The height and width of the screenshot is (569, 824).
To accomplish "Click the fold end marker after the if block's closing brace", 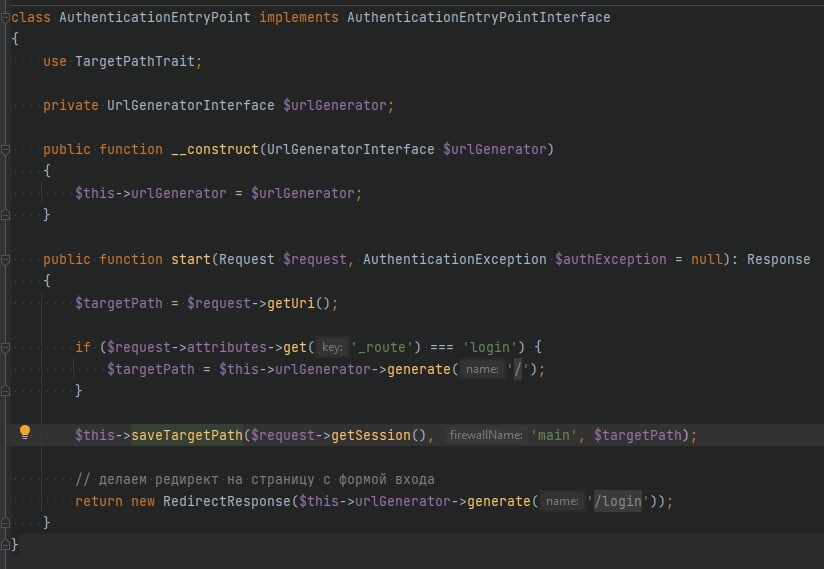I will (x=5, y=391).
